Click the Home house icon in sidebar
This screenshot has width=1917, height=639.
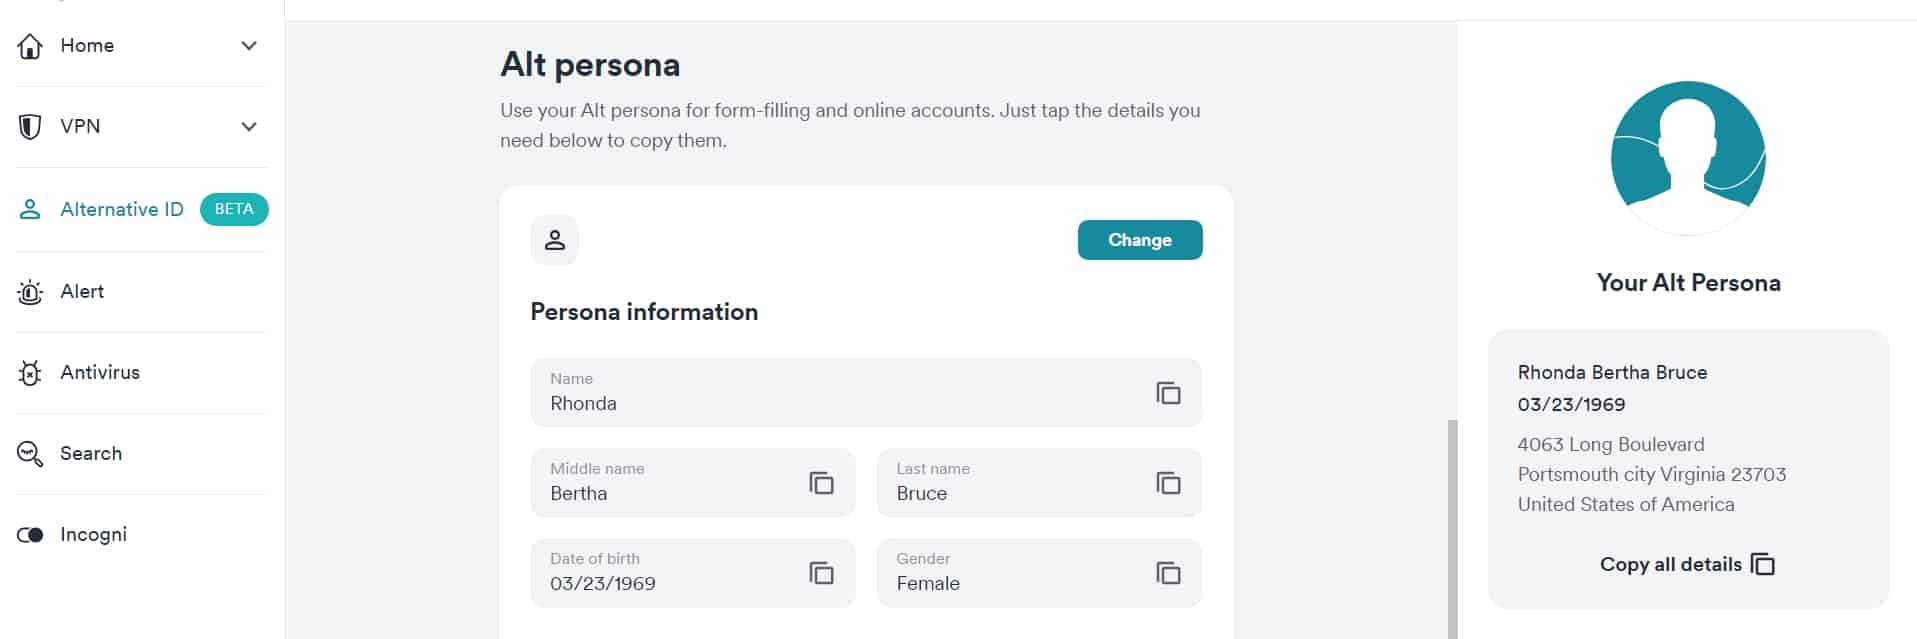pyautogui.click(x=30, y=46)
